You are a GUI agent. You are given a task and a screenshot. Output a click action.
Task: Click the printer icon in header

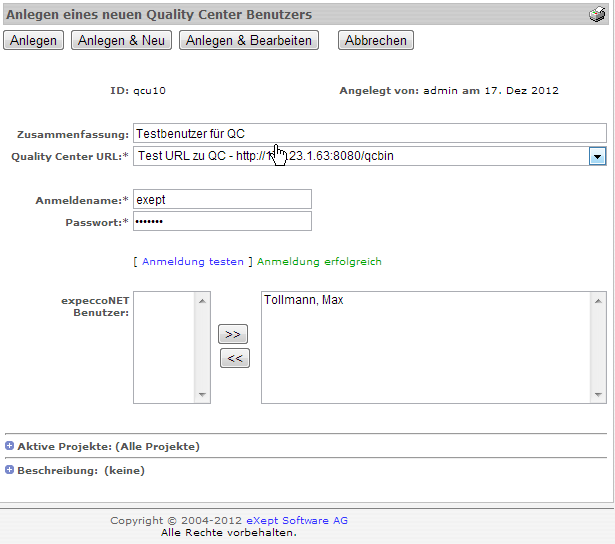point(597,14)
